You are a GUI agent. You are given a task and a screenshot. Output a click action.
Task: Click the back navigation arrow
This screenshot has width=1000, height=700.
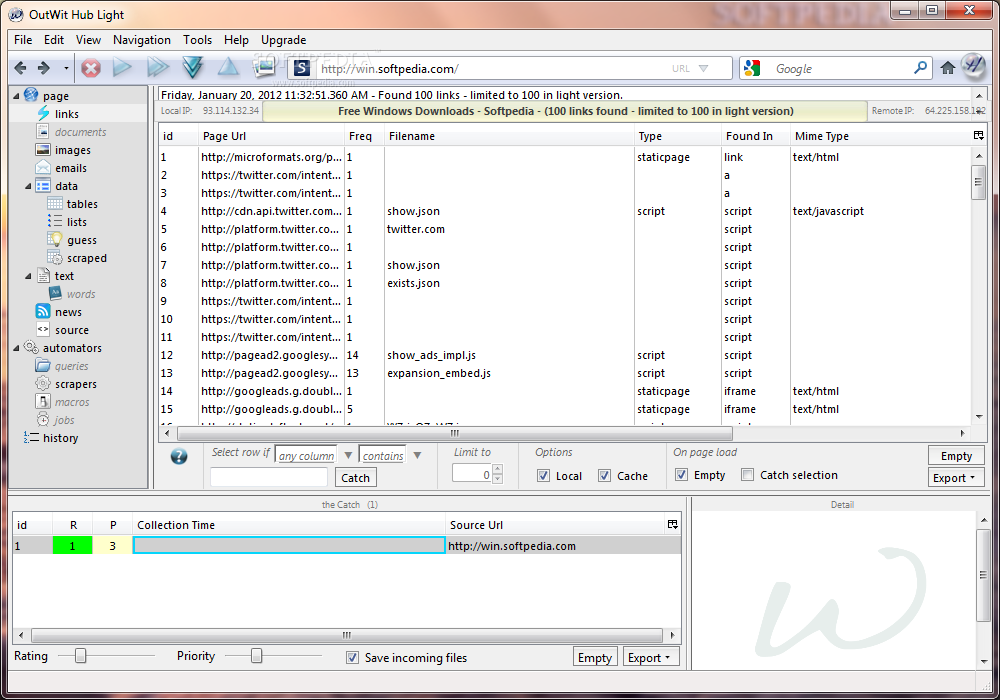pyautogui.click(x=20, y=68)
